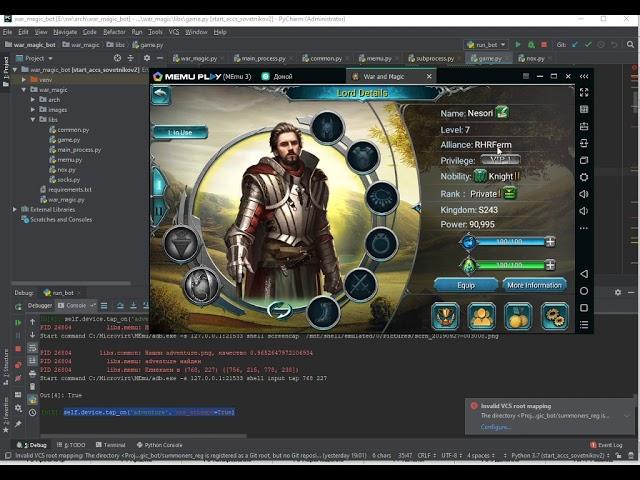Image resolution: width=640 pixels, height=480 pixels.
Task: Open the trophy achievements icon
Action: [x=445, y=316]
